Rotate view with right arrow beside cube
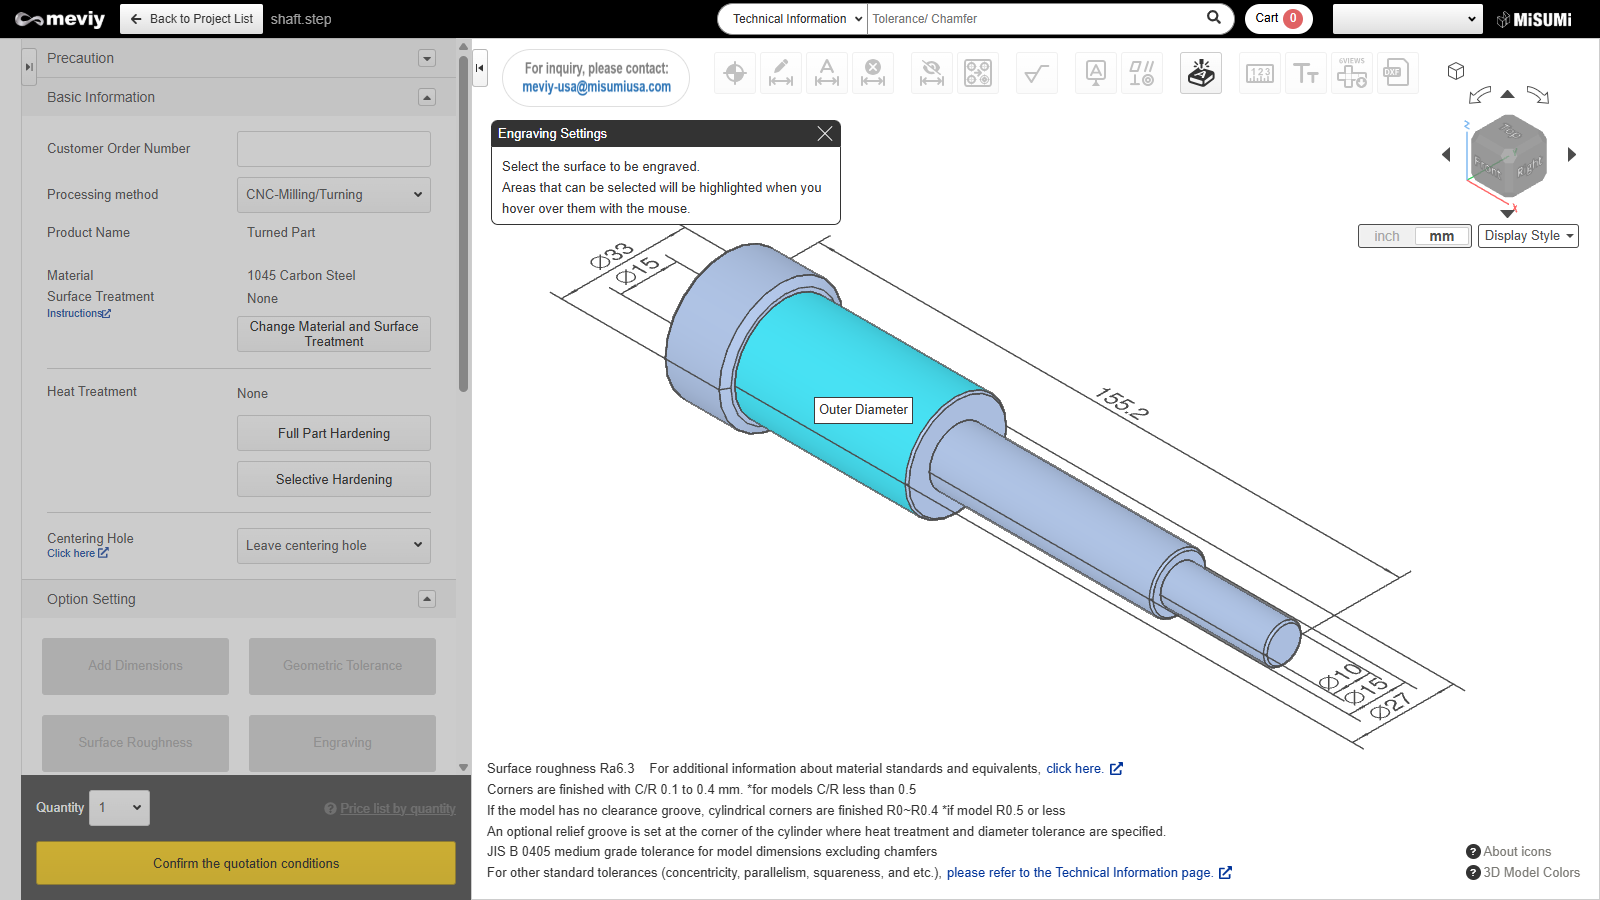This screenshot has height=900, width=1600. [1571, 155]
